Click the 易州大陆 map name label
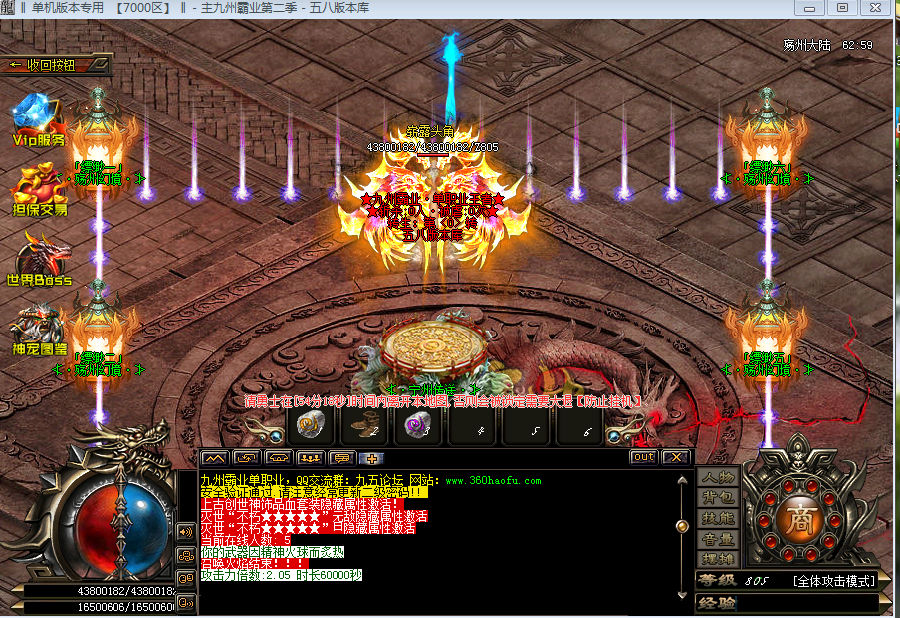The image size is (900, 618). (x=806, y=45)
